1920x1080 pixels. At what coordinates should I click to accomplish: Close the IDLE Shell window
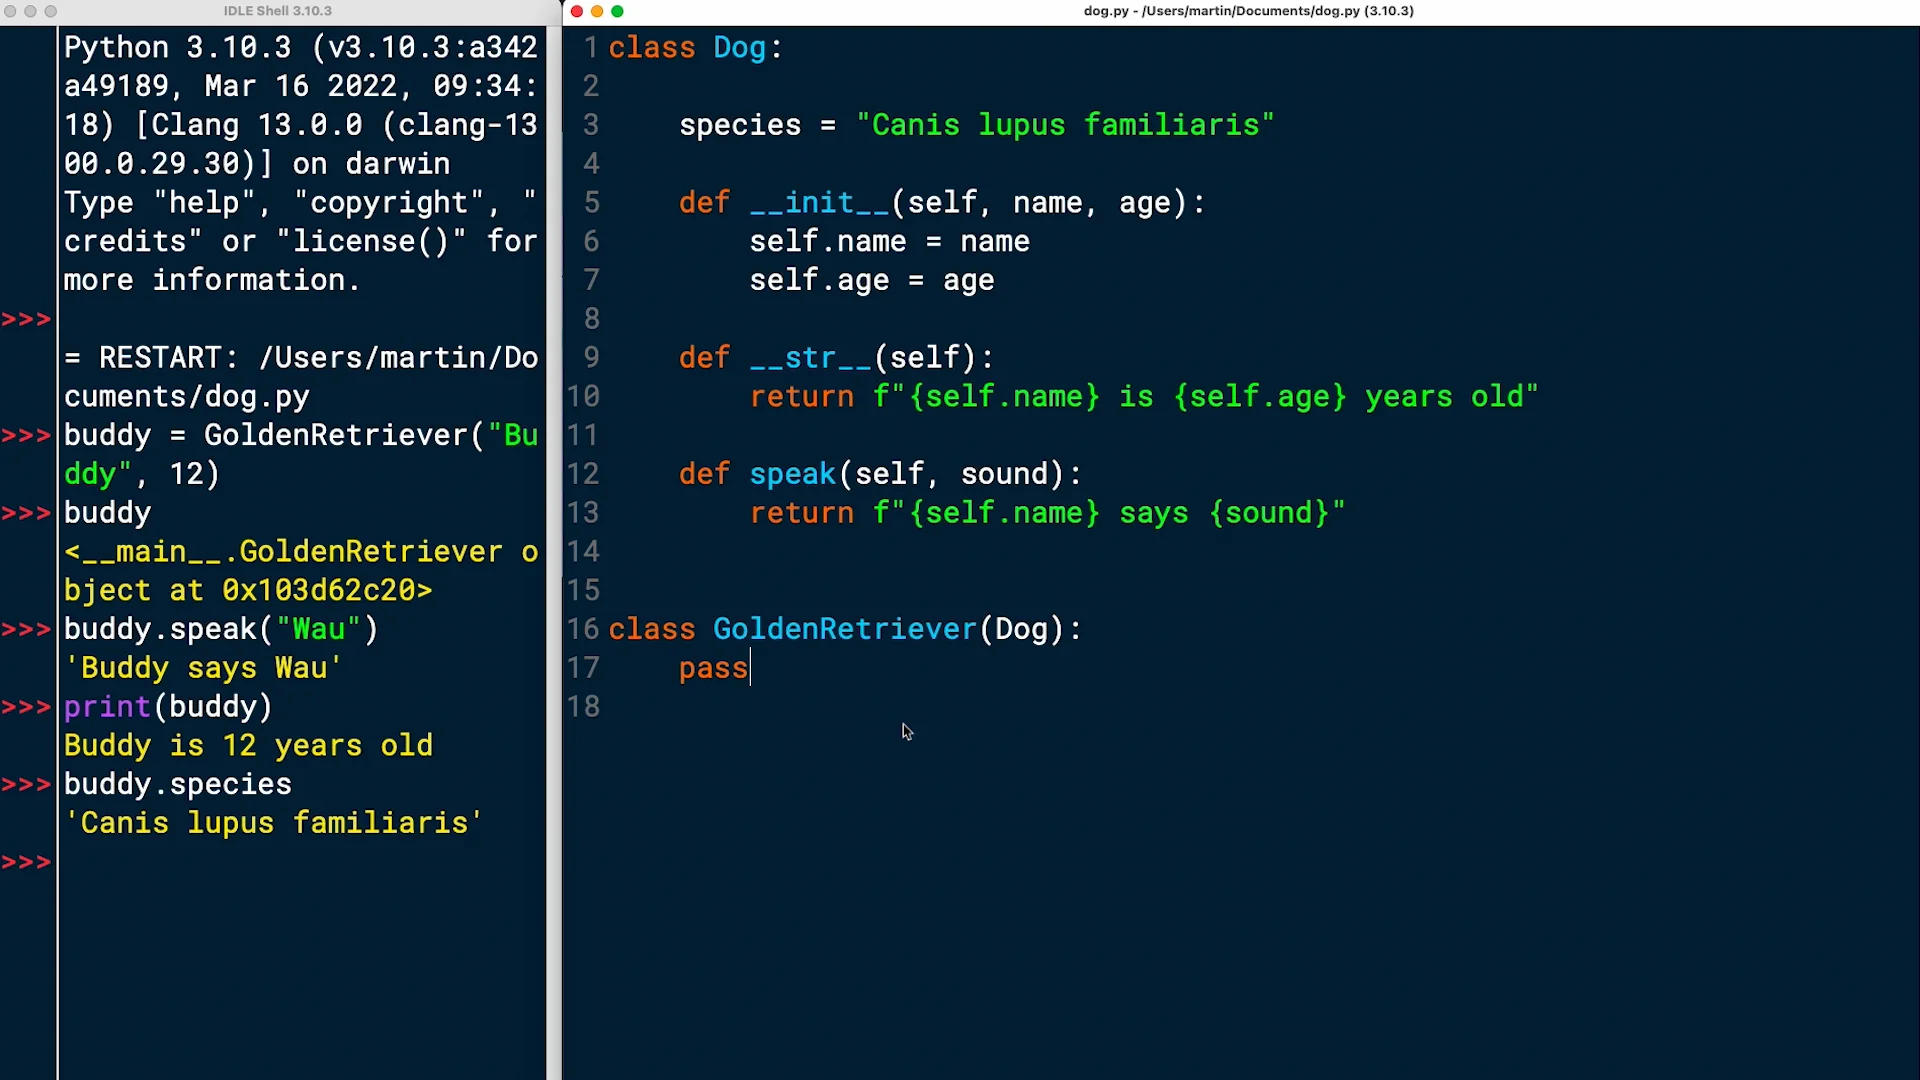10,11
